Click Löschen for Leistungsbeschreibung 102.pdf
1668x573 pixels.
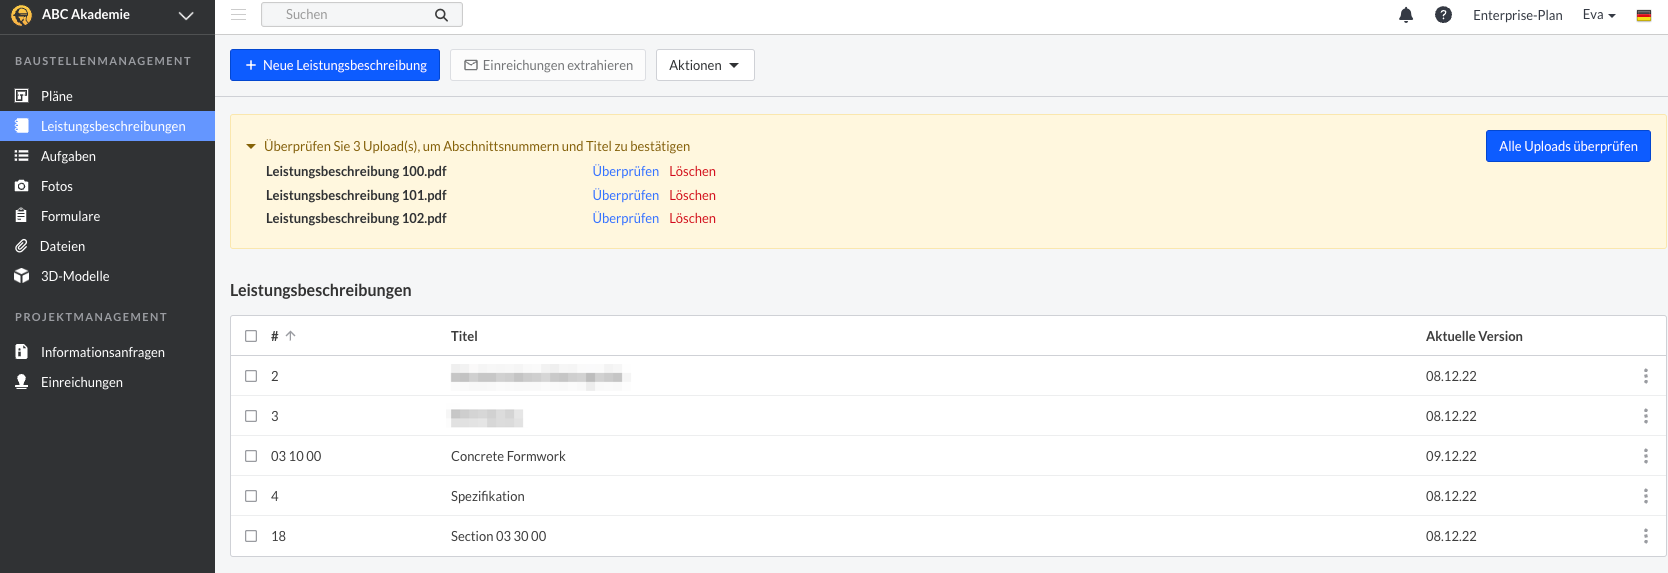coord(692,218)
